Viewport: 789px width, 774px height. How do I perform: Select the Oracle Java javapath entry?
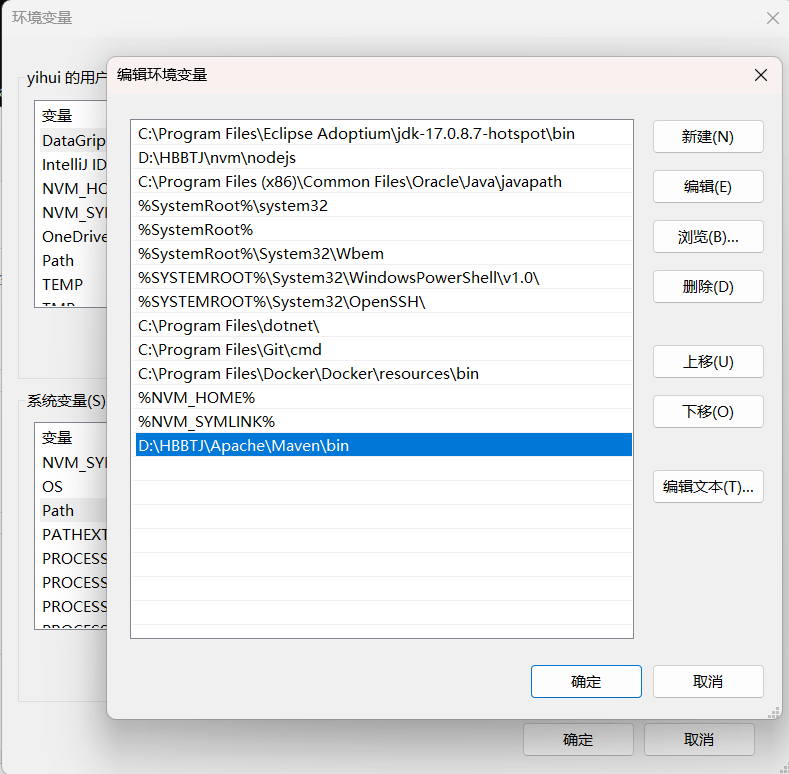tap(350, 182)
